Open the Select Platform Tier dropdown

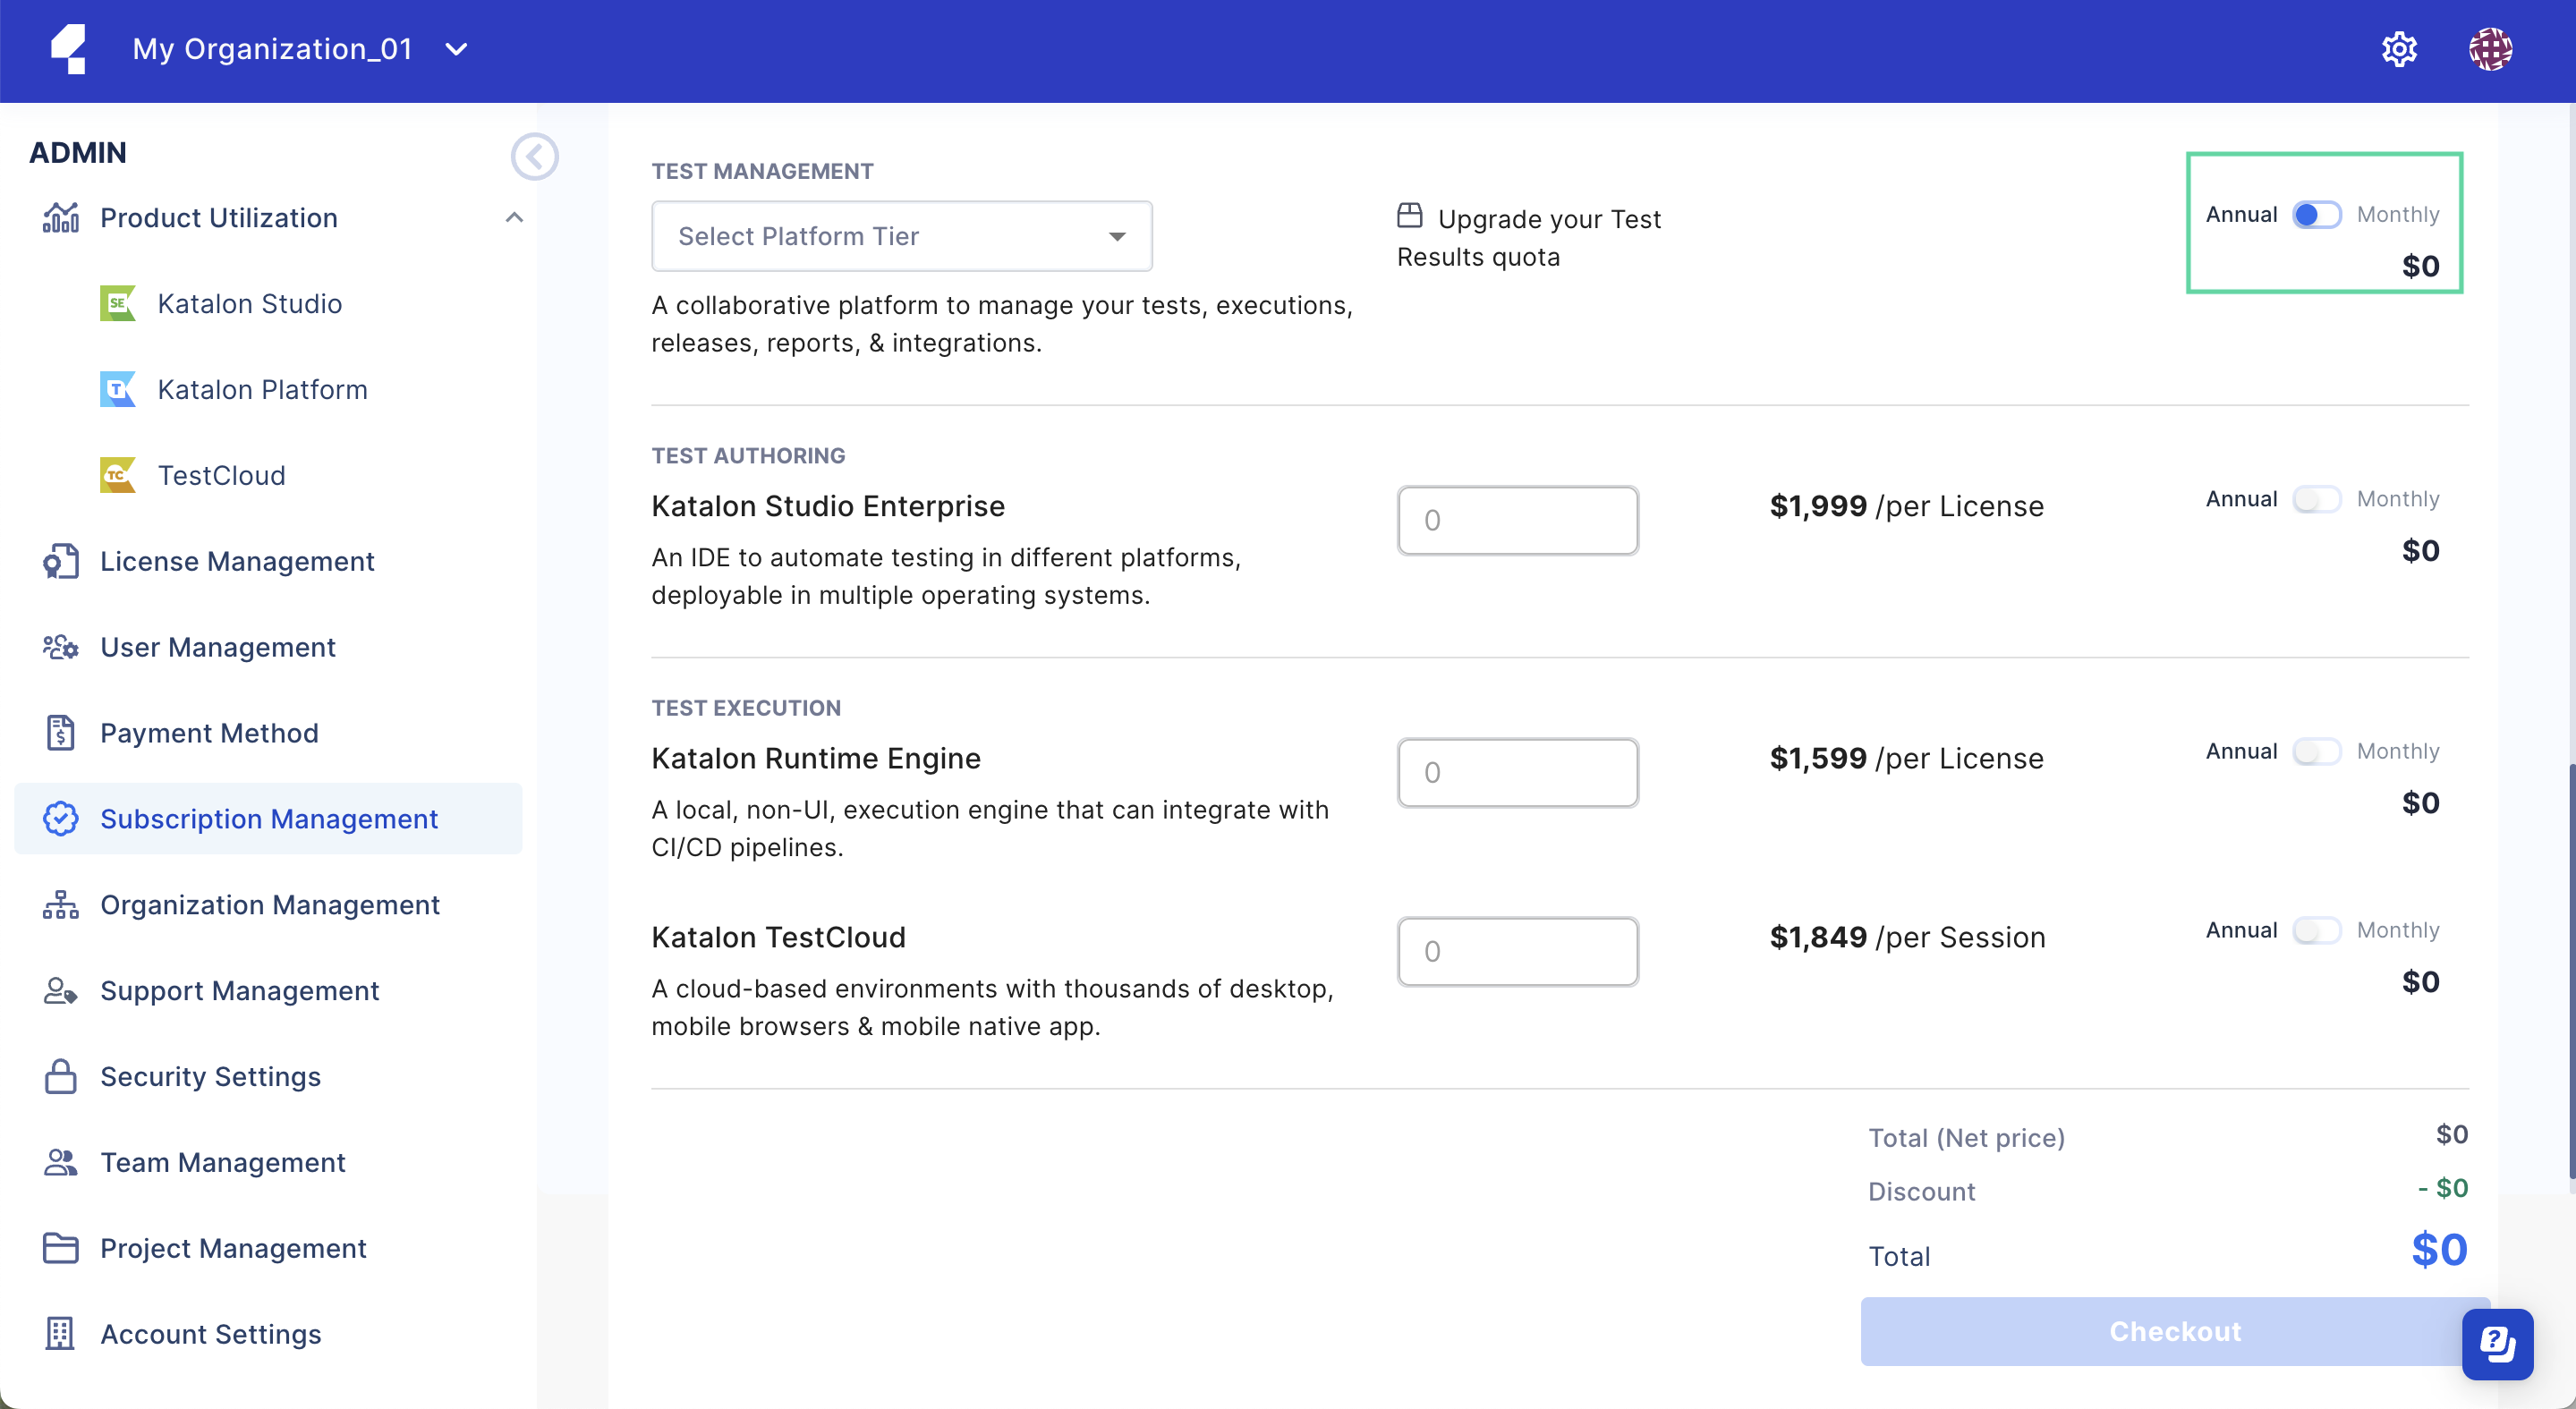click(902, 236)
